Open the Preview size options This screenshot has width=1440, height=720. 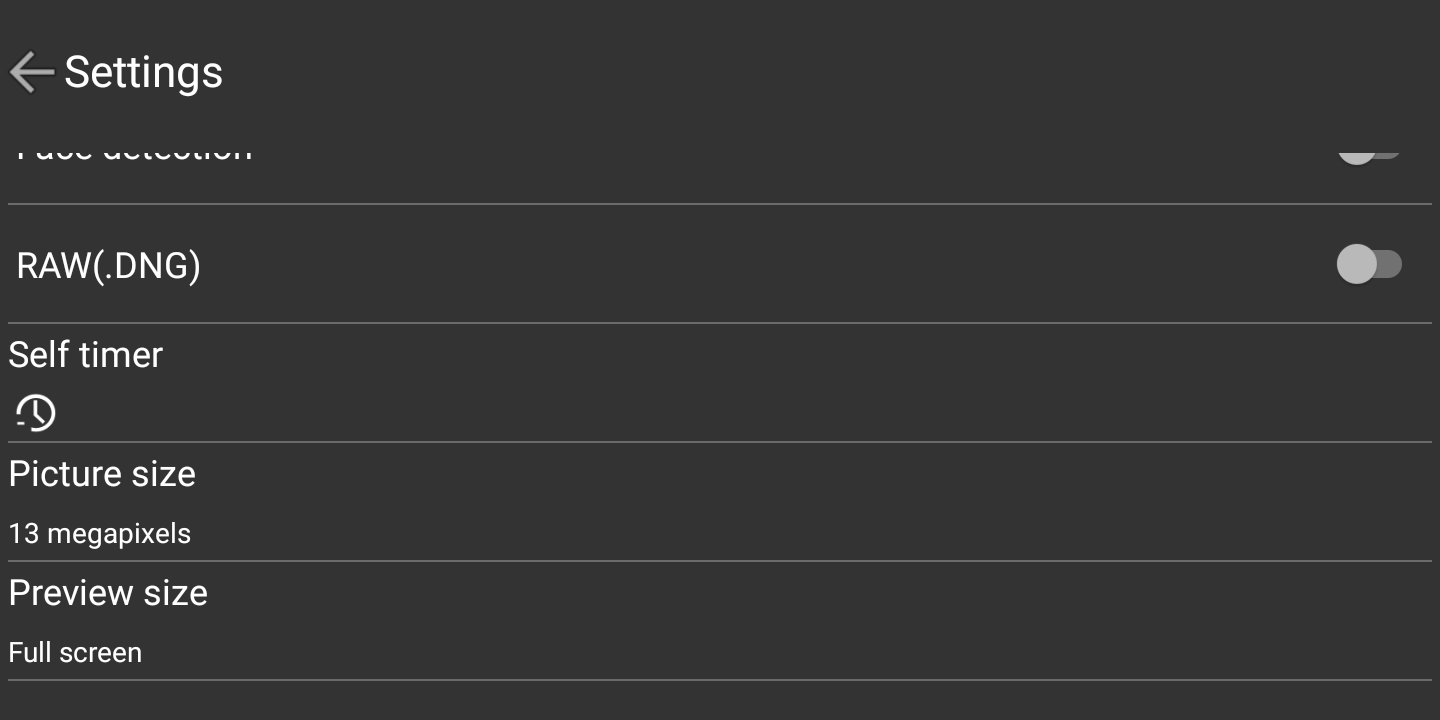point(720,621)
